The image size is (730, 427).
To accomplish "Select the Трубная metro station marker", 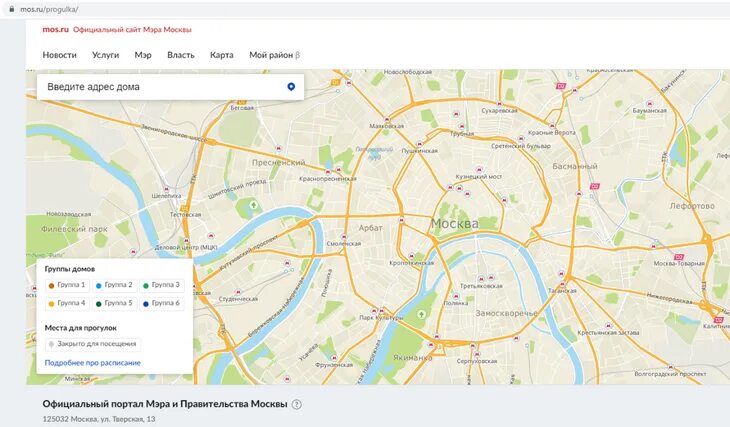I will 462,126.
